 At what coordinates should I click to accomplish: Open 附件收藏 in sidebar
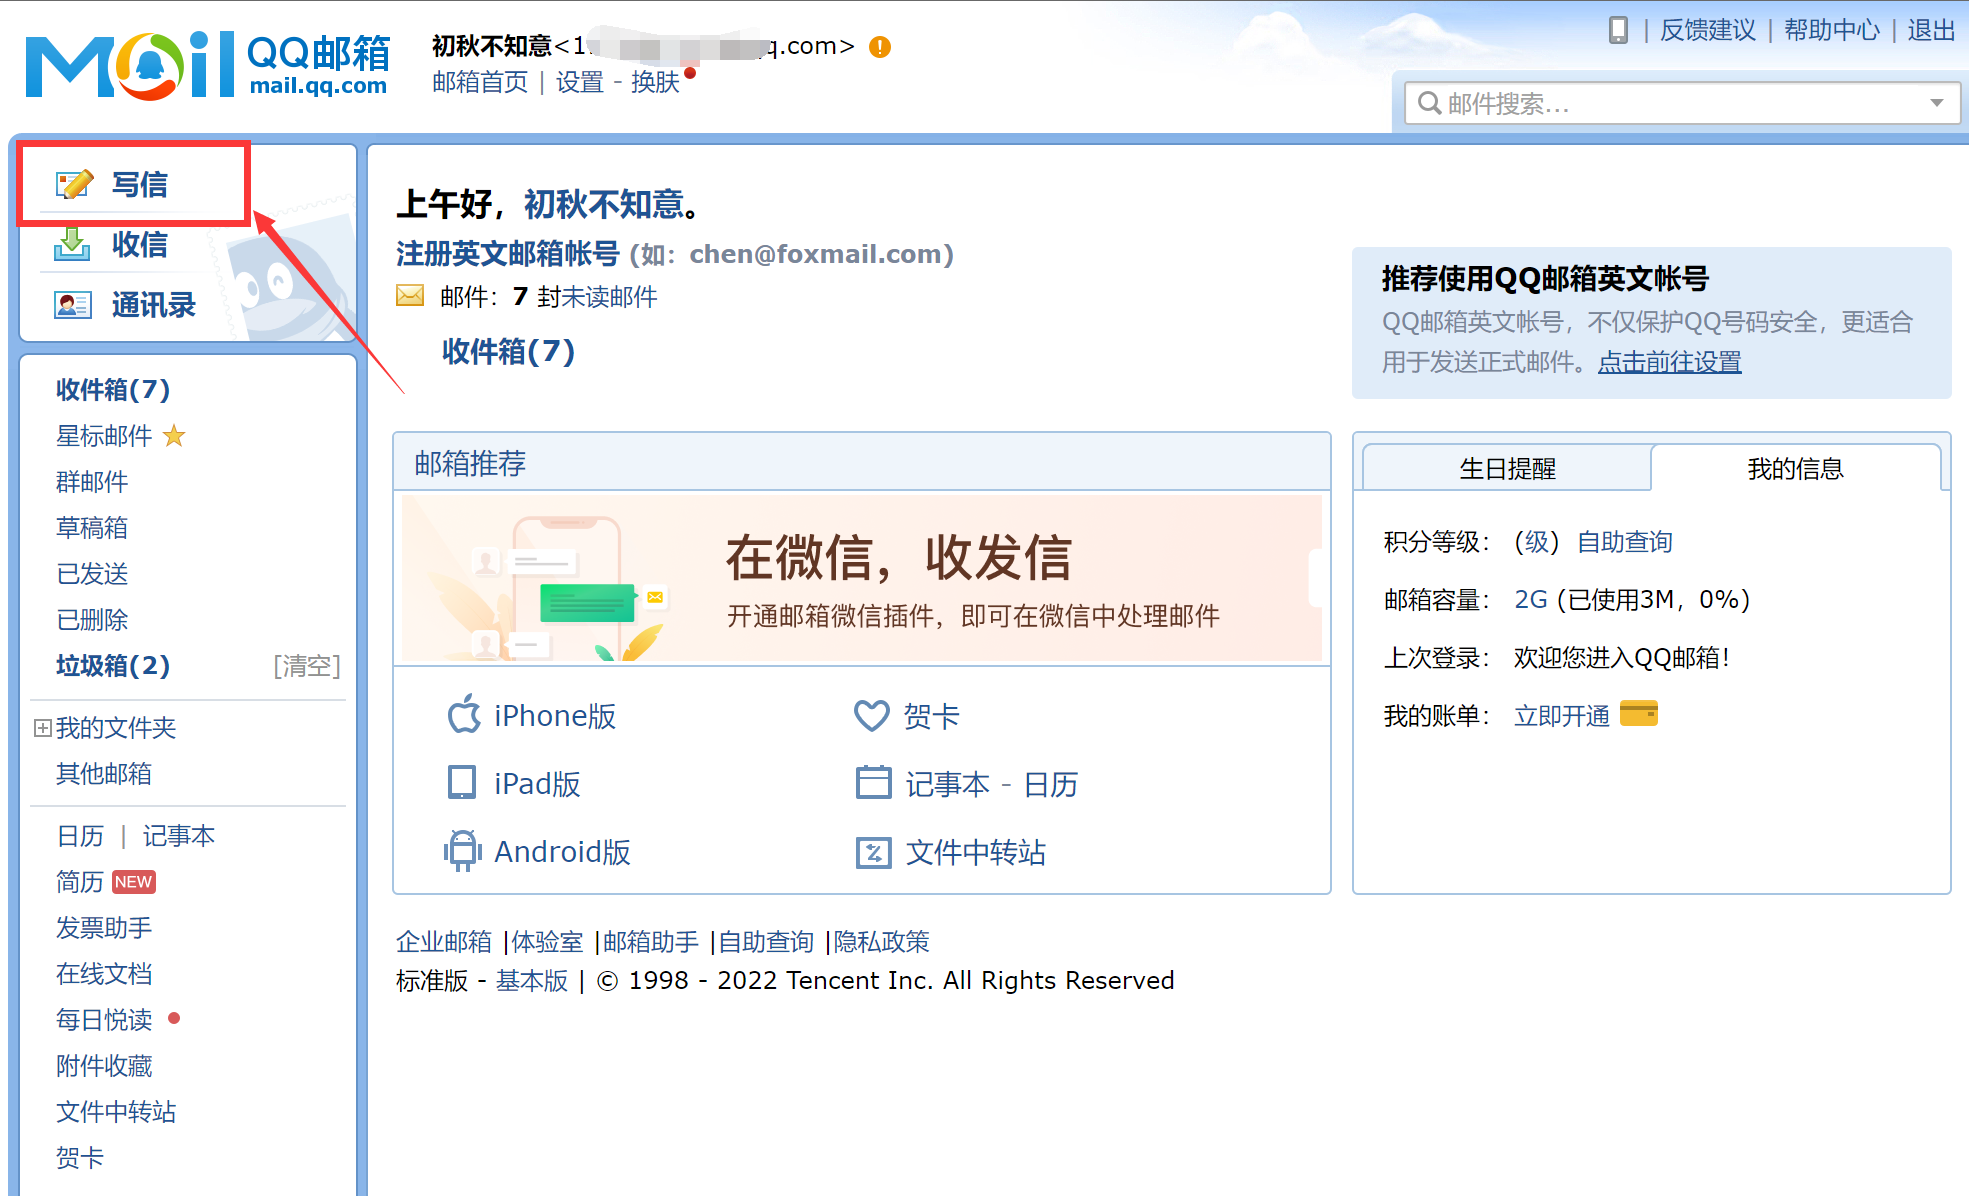click(x=104, y=1066)
